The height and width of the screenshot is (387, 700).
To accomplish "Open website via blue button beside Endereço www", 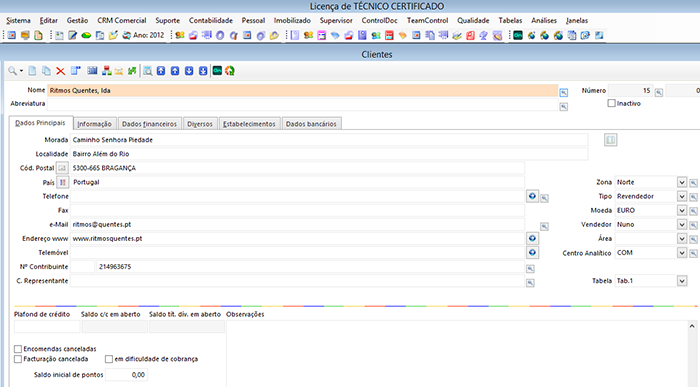I will pos(532,238).
